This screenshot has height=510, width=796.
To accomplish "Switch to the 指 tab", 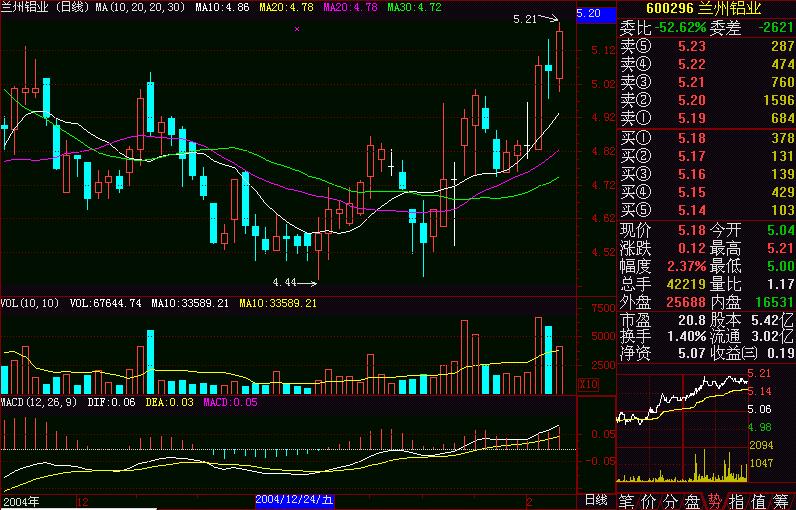I will click(737, 500).
